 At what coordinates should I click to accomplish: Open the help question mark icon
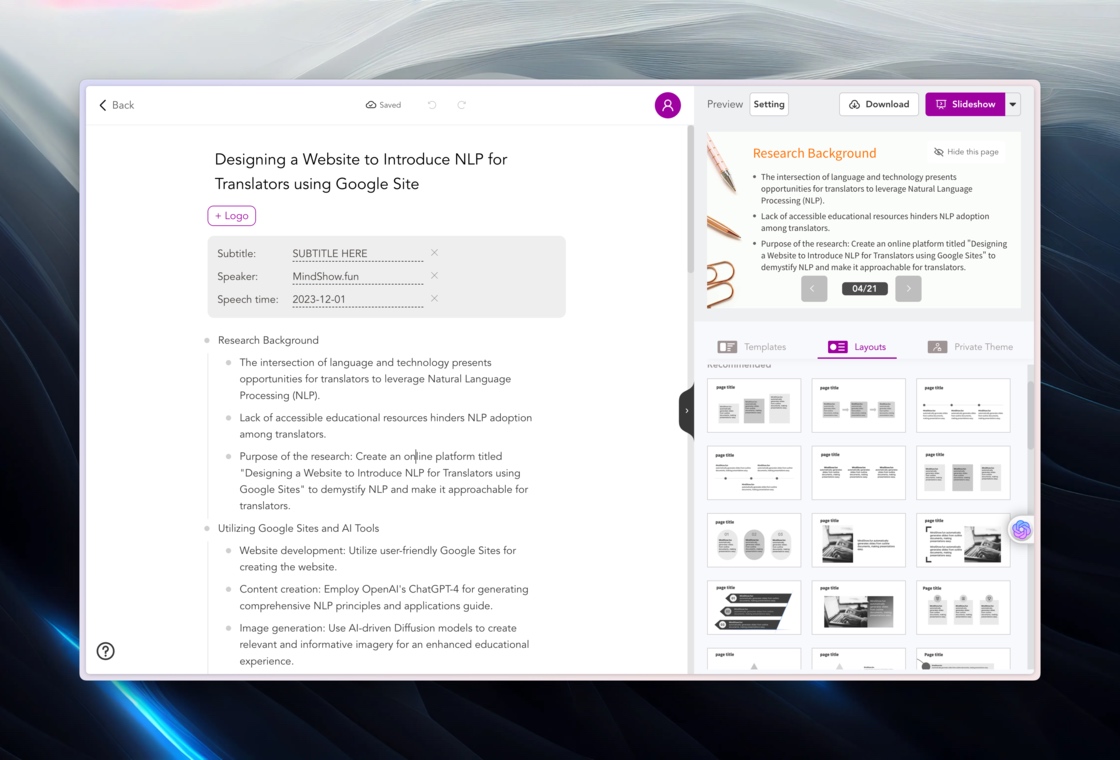tap(106, 651)
